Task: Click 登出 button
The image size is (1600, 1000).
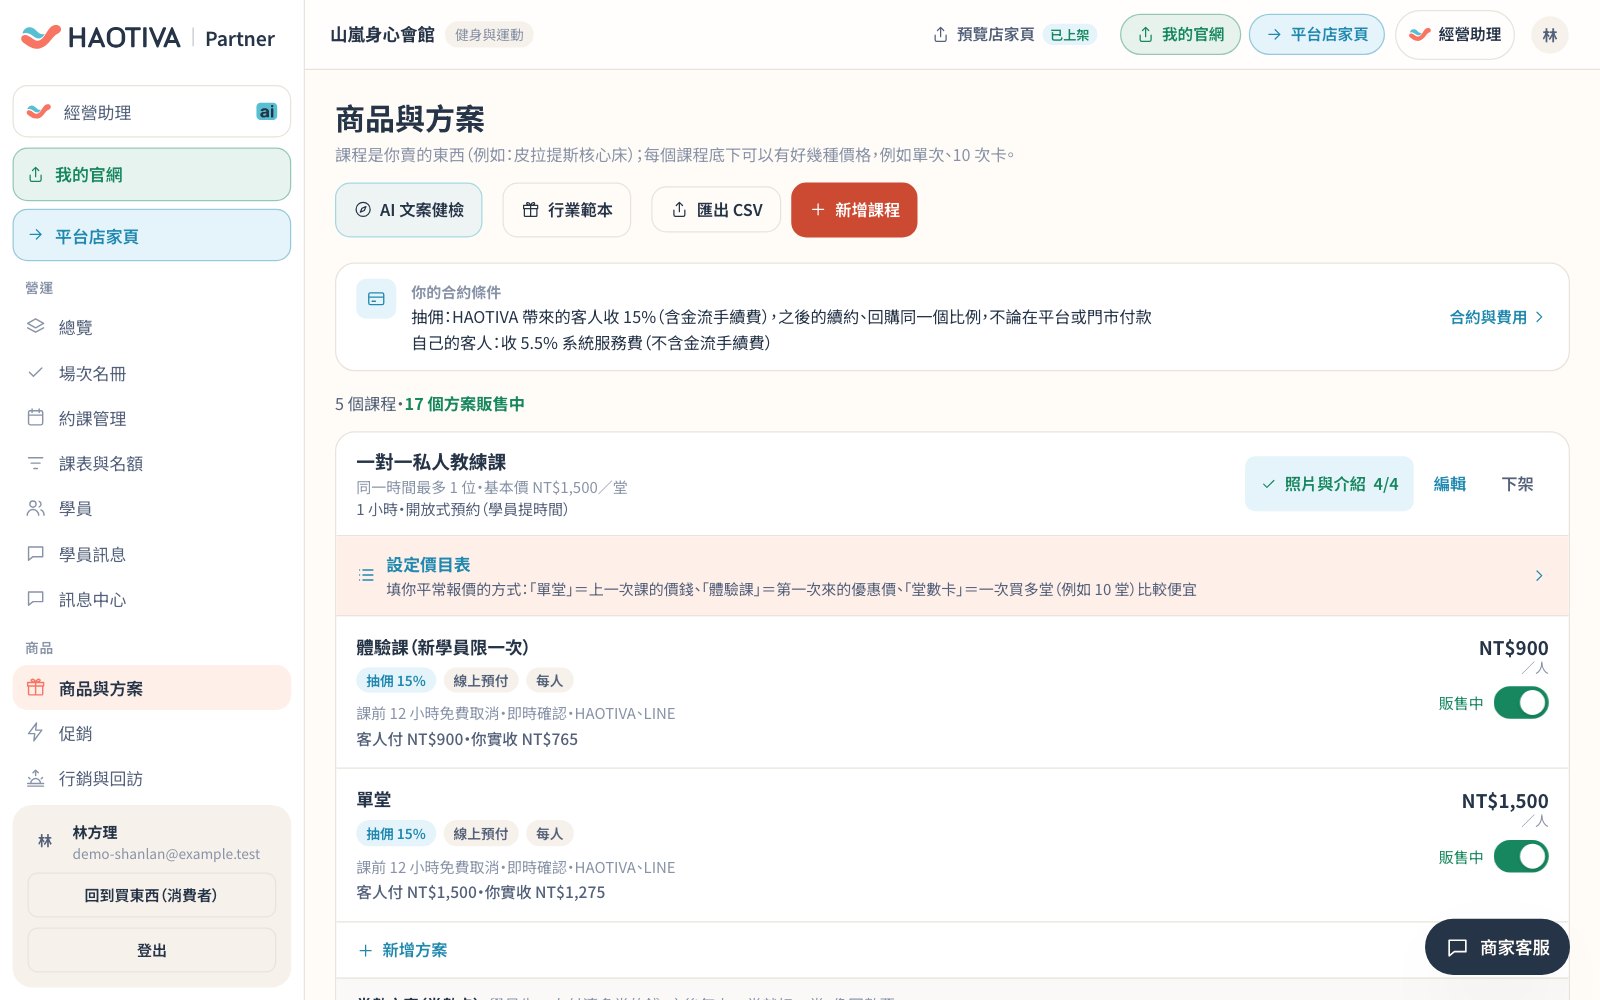Action: tap(152, 950)
